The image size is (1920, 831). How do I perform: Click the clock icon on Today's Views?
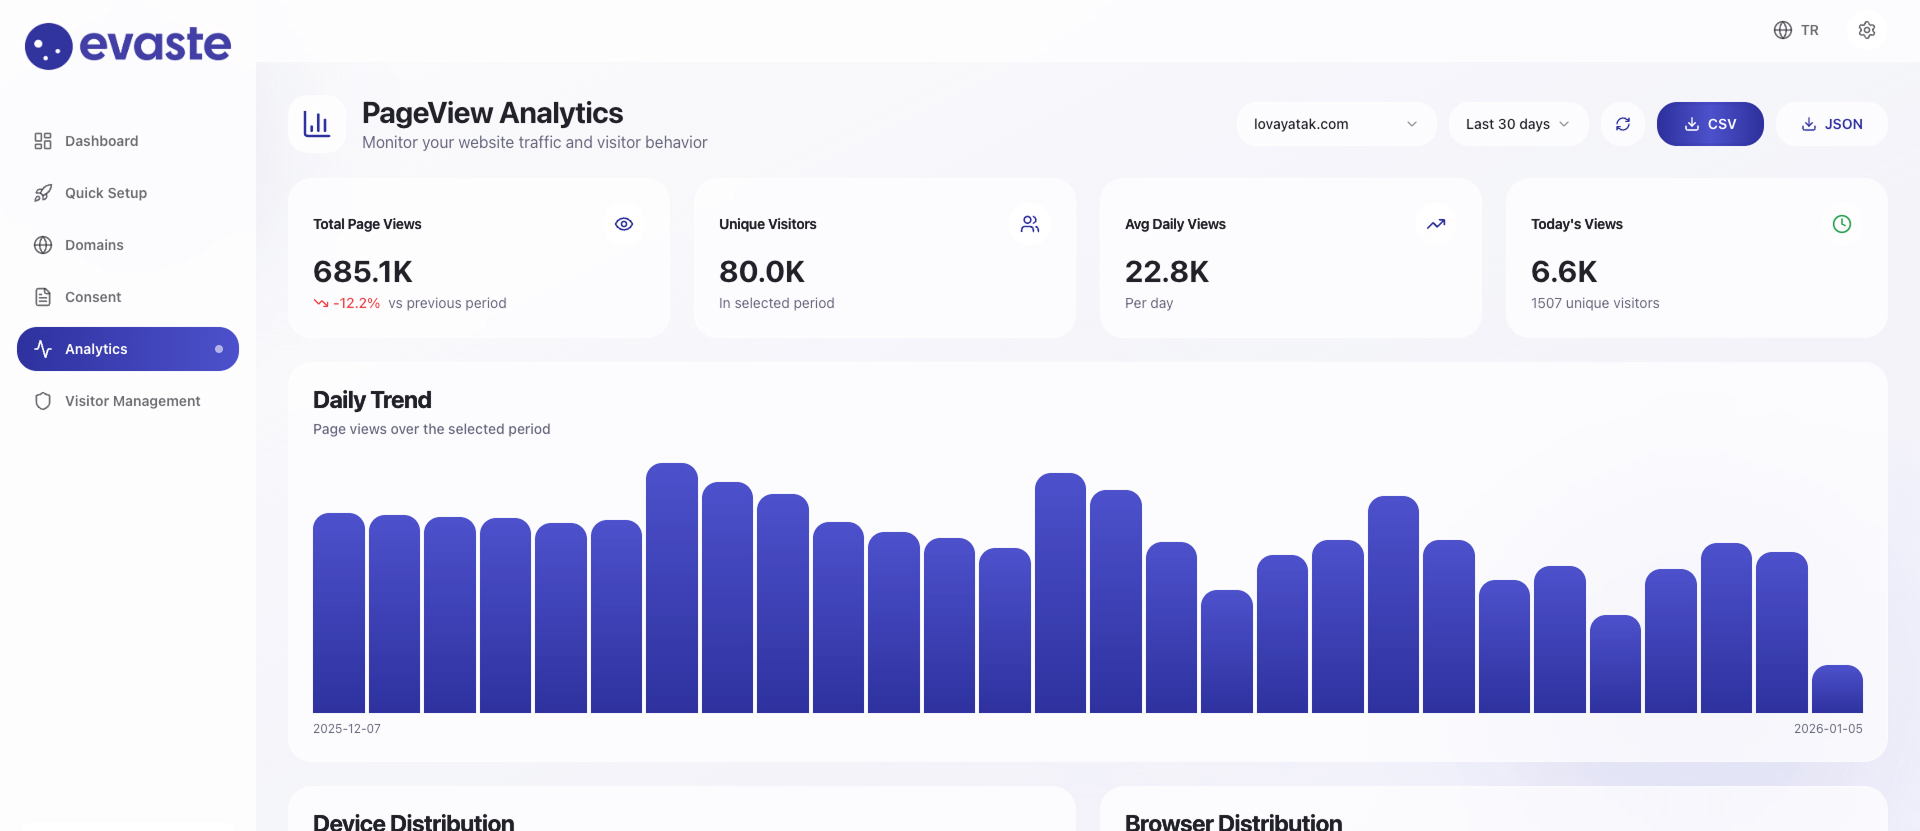tap(1842, 224)
